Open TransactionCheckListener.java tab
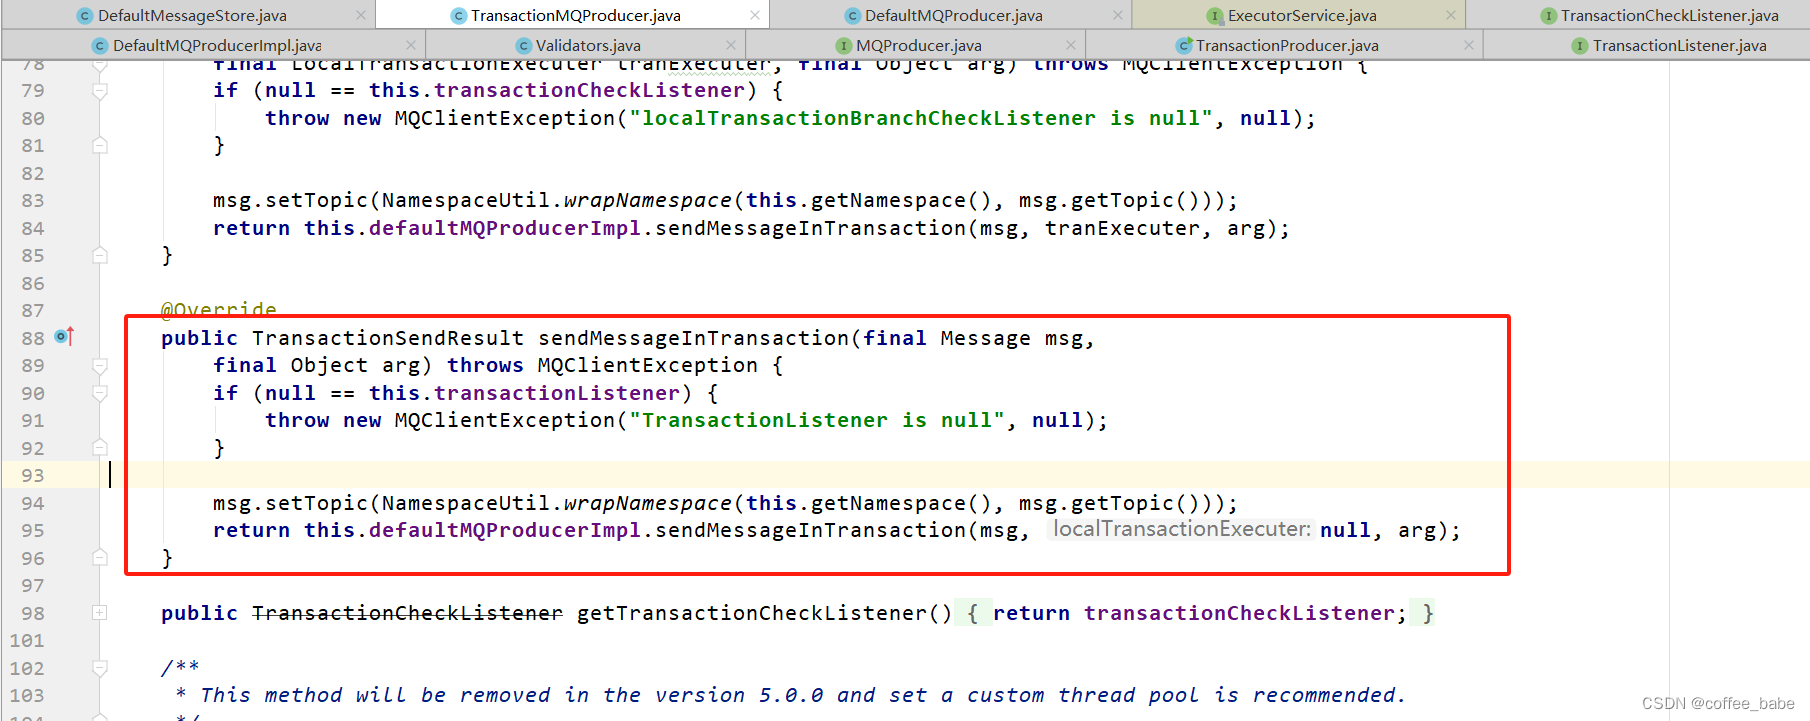The width and height of the screenshot is (1810, 721). [x=1669, y=15]
